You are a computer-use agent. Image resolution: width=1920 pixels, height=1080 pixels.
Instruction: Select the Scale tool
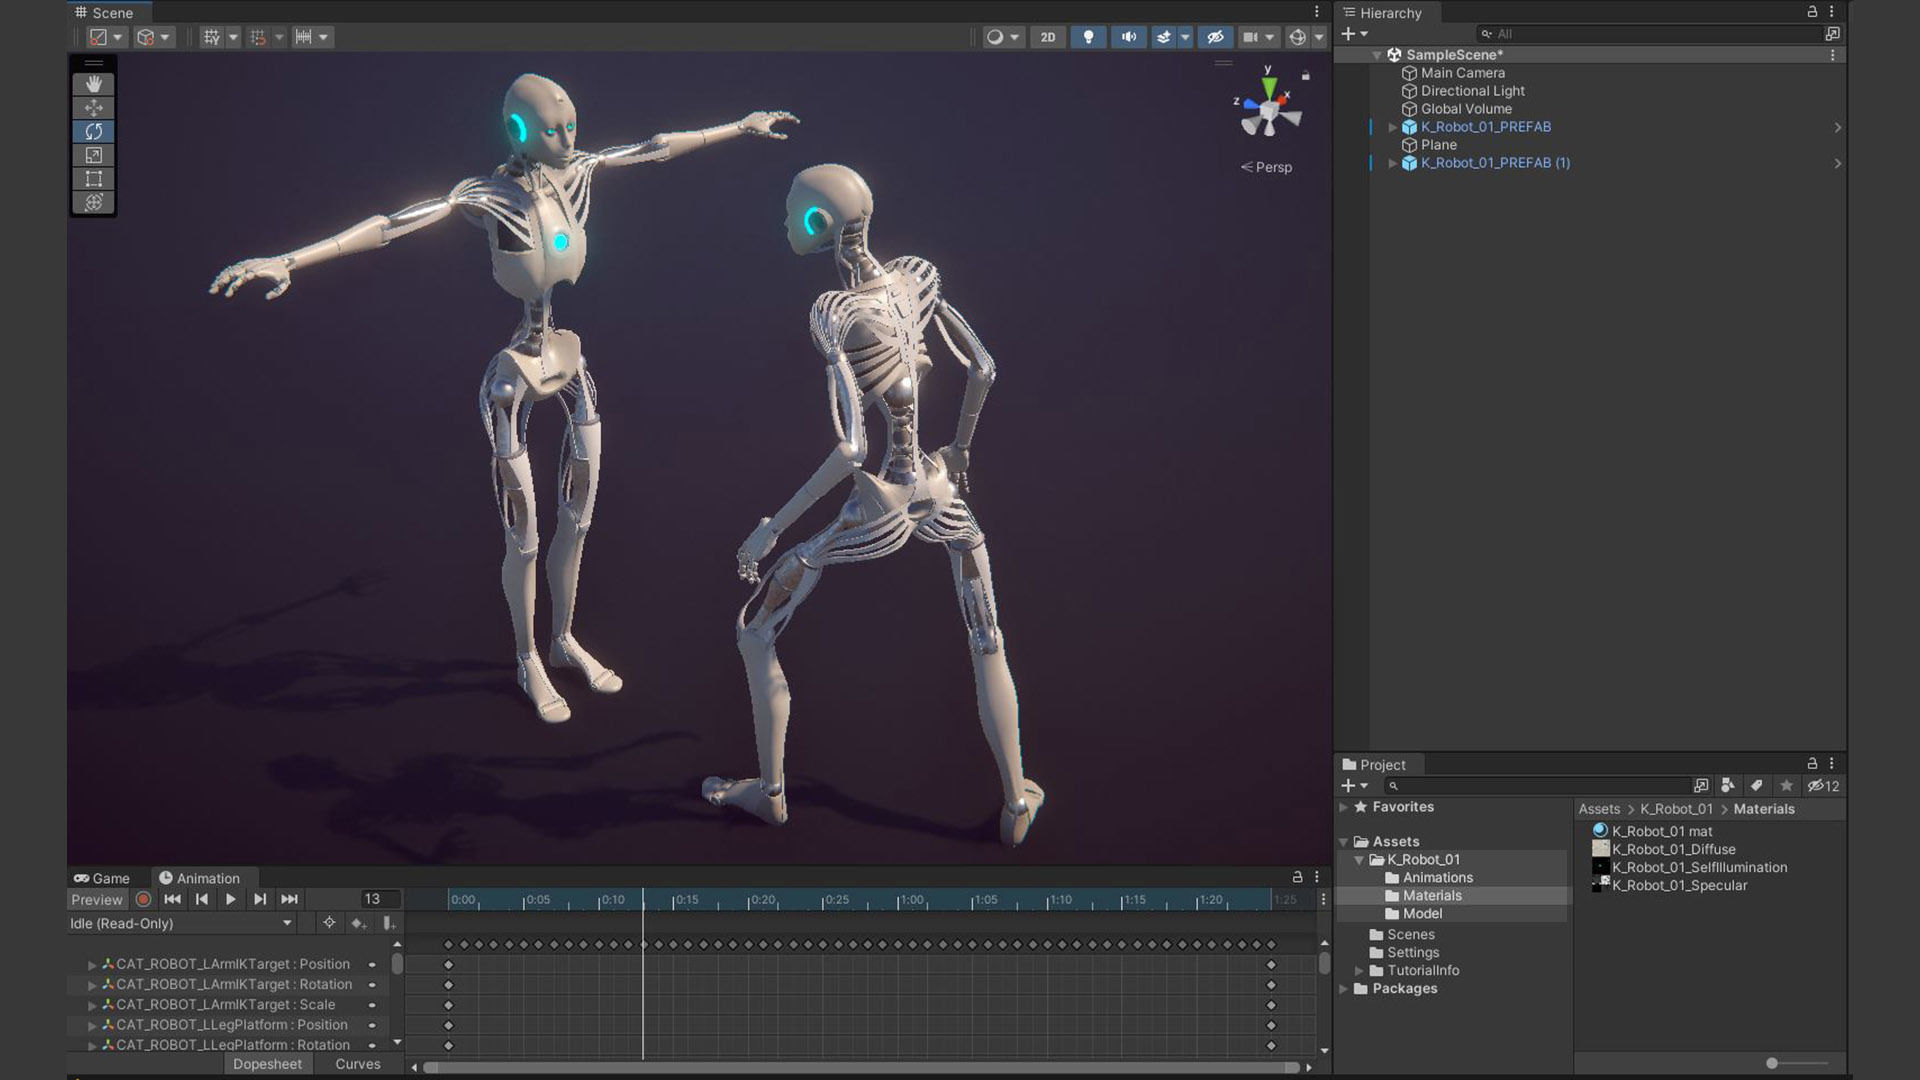pyautogui.click(x=93, y=155)
